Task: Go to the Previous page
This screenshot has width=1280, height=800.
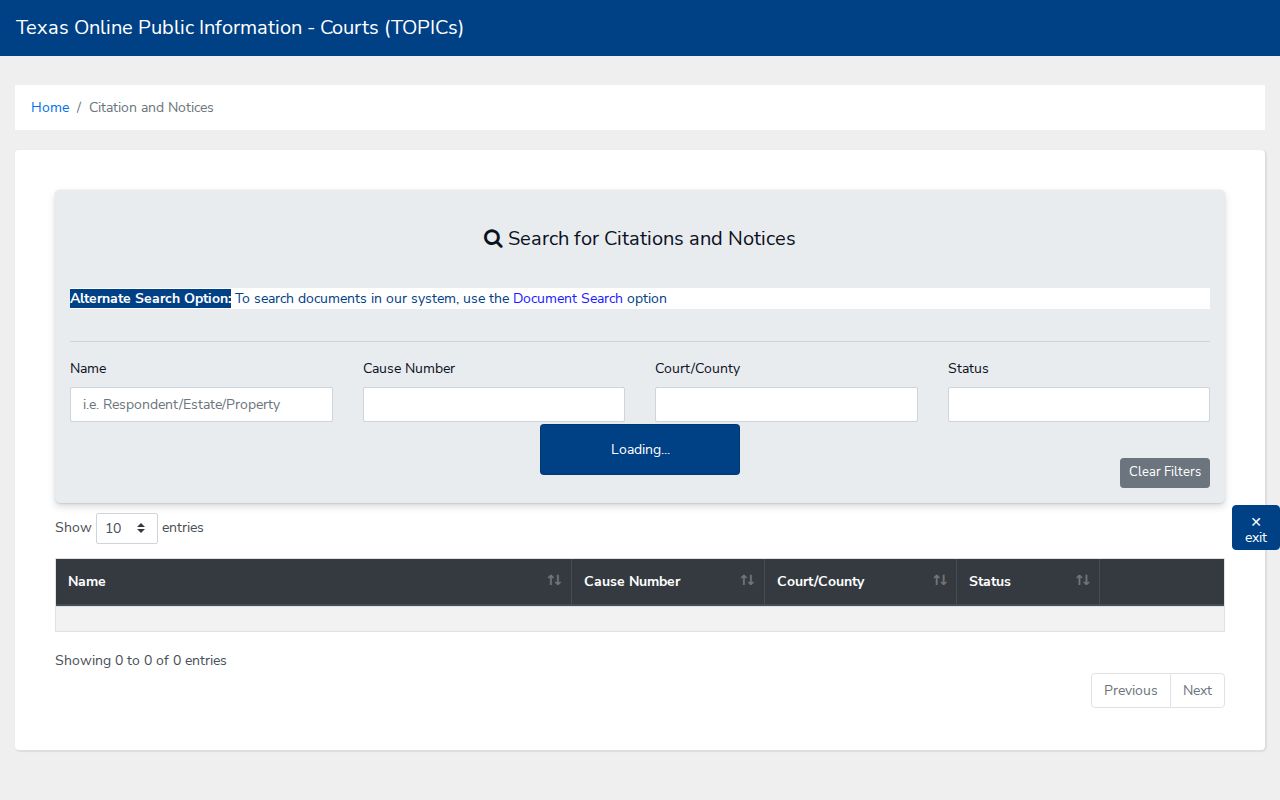Action: [x=1131, y=691]
